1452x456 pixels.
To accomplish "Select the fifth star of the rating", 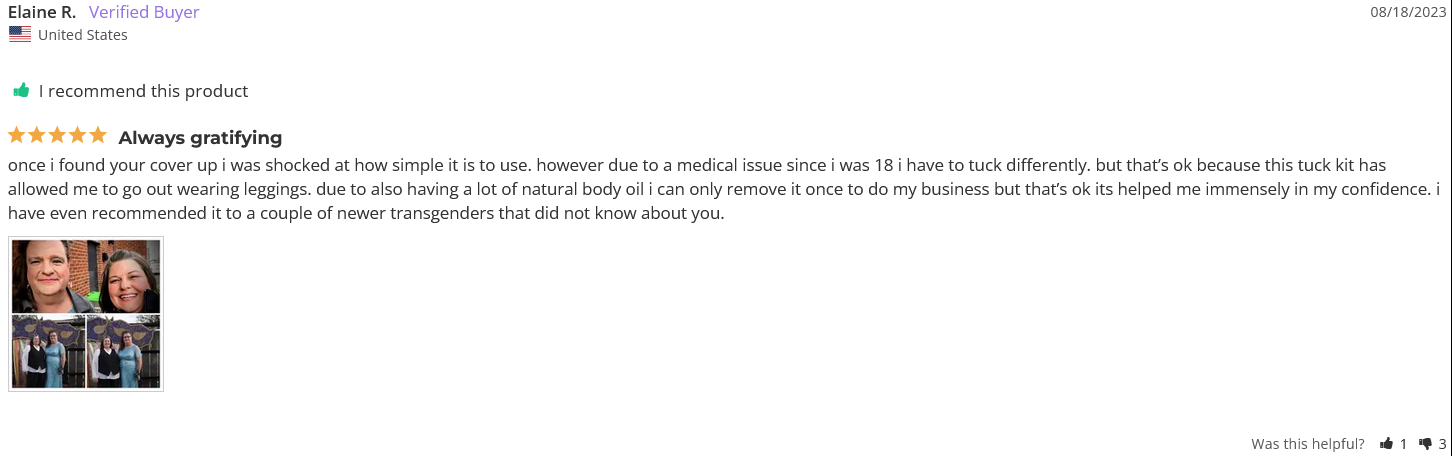I will pos(97,135).
